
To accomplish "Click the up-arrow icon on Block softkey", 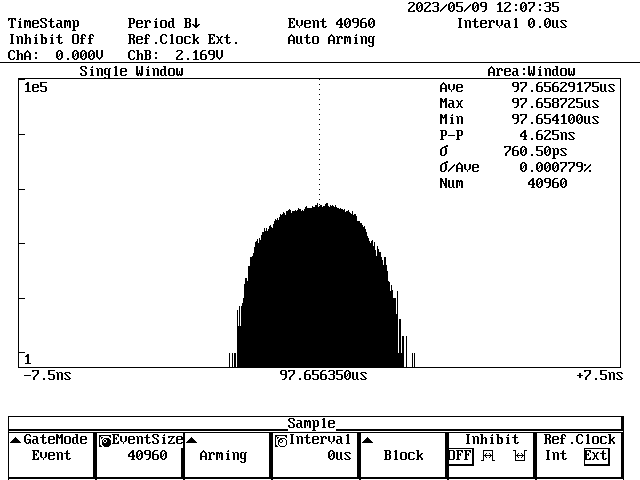I will (x=367, y=440).
